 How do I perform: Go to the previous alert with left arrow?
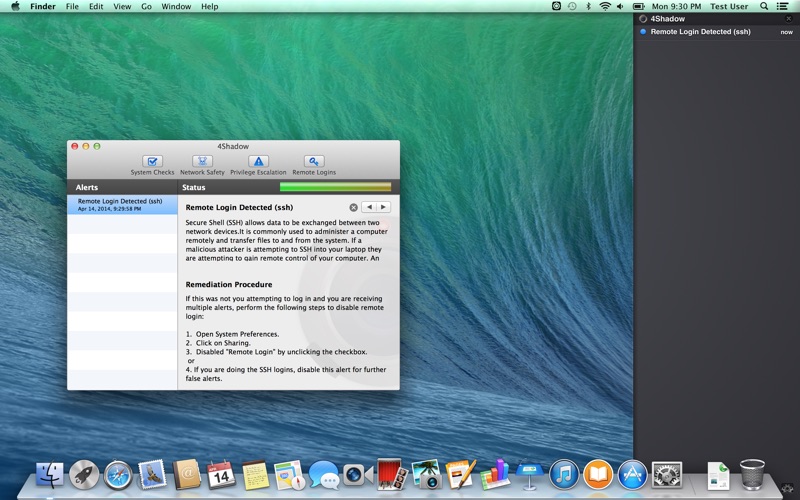[x=369, y=207]
